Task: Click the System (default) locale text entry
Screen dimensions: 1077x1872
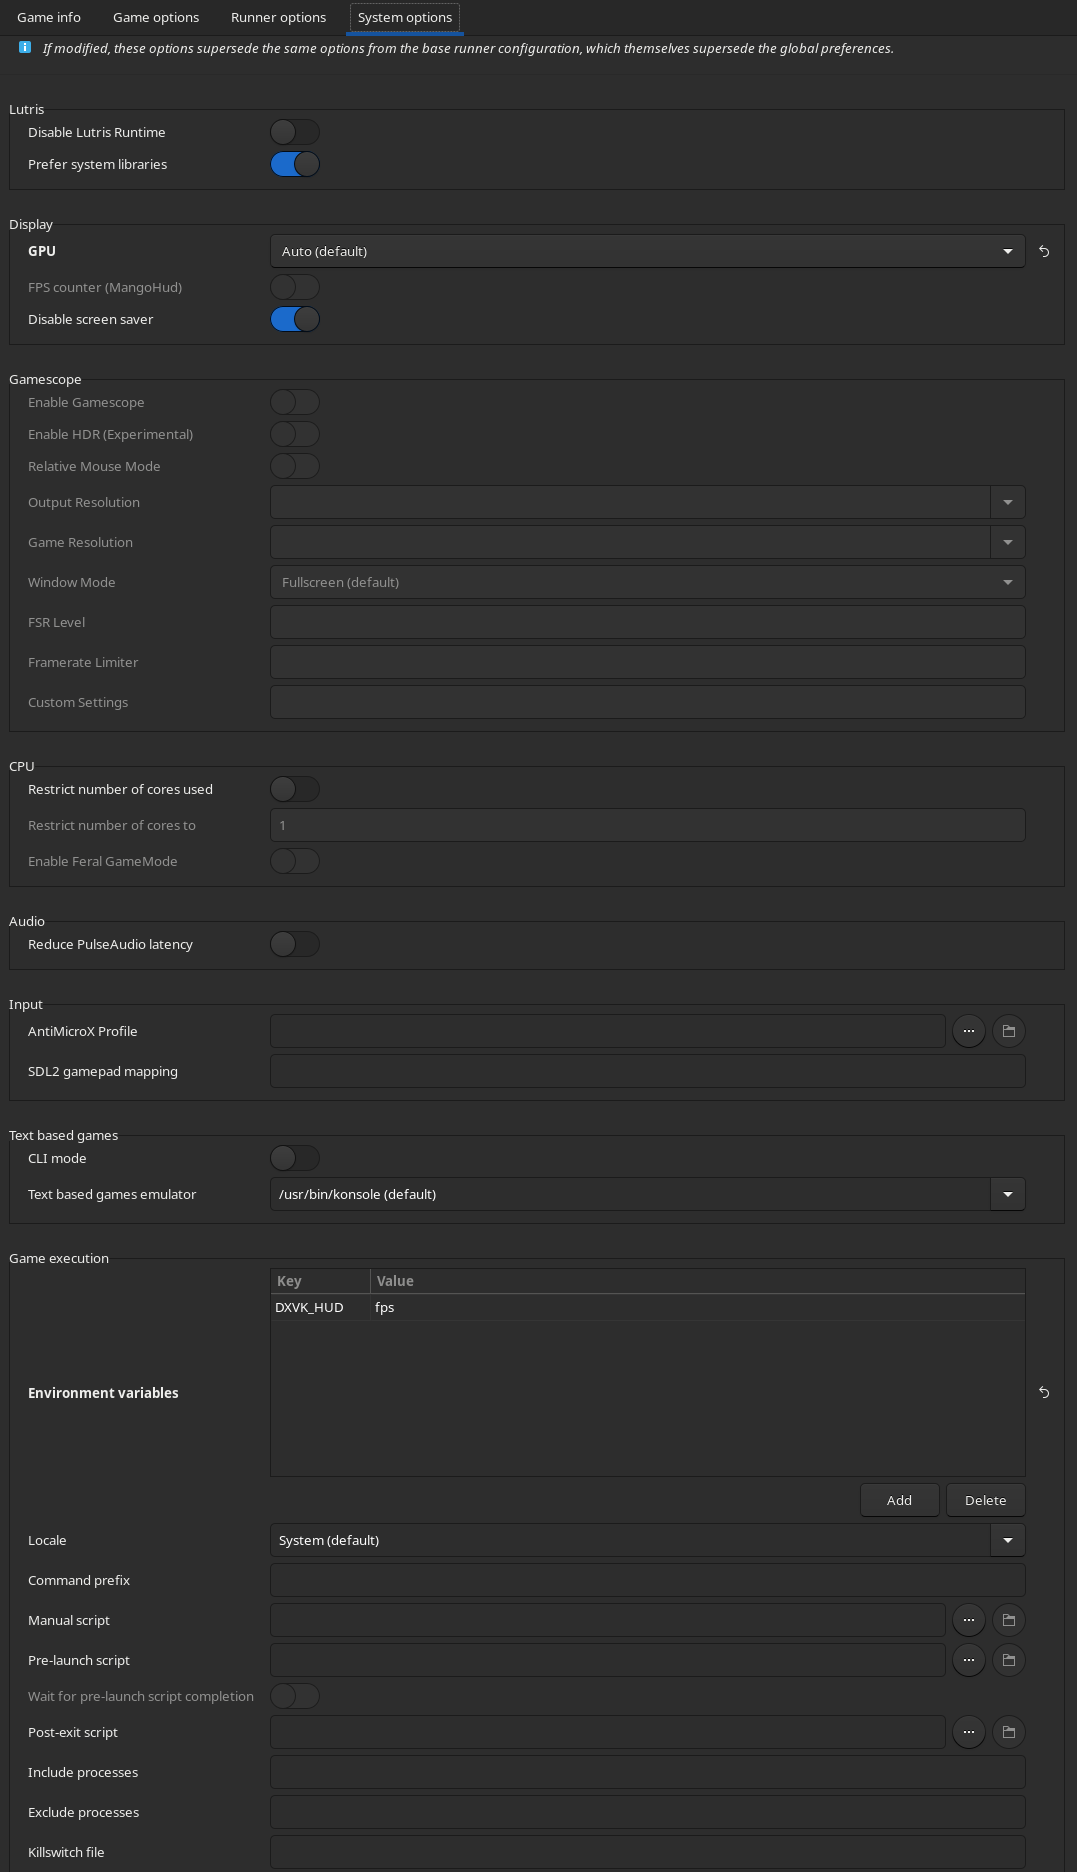Action: [x=630, y=1540]
